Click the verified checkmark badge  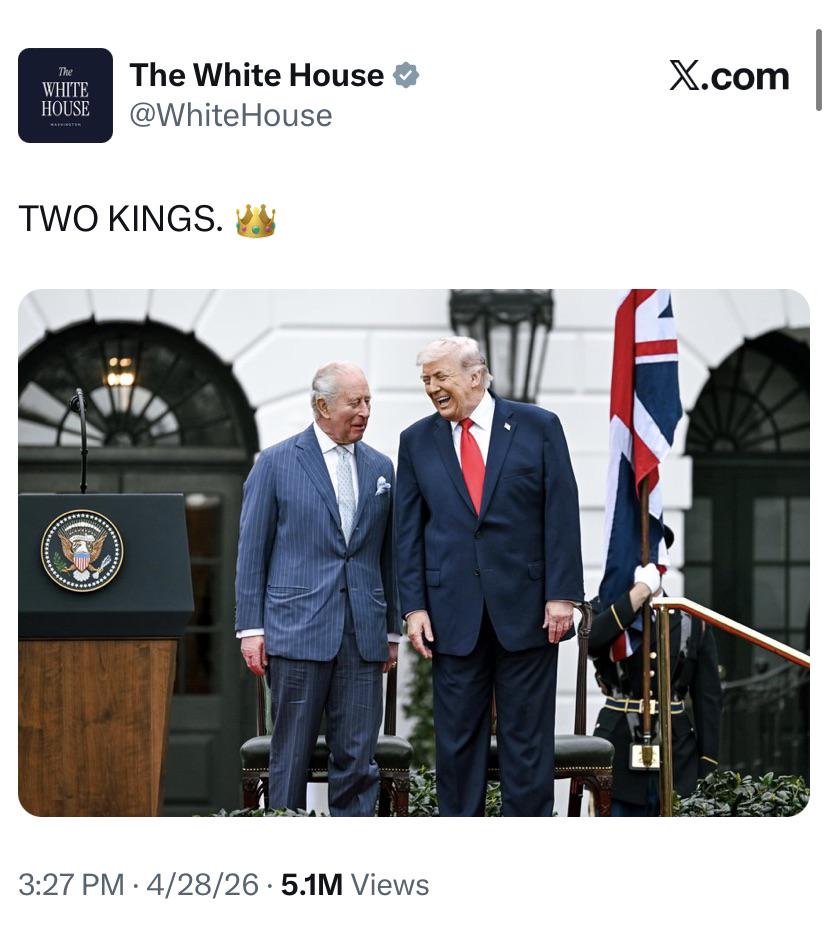[406, 75]
